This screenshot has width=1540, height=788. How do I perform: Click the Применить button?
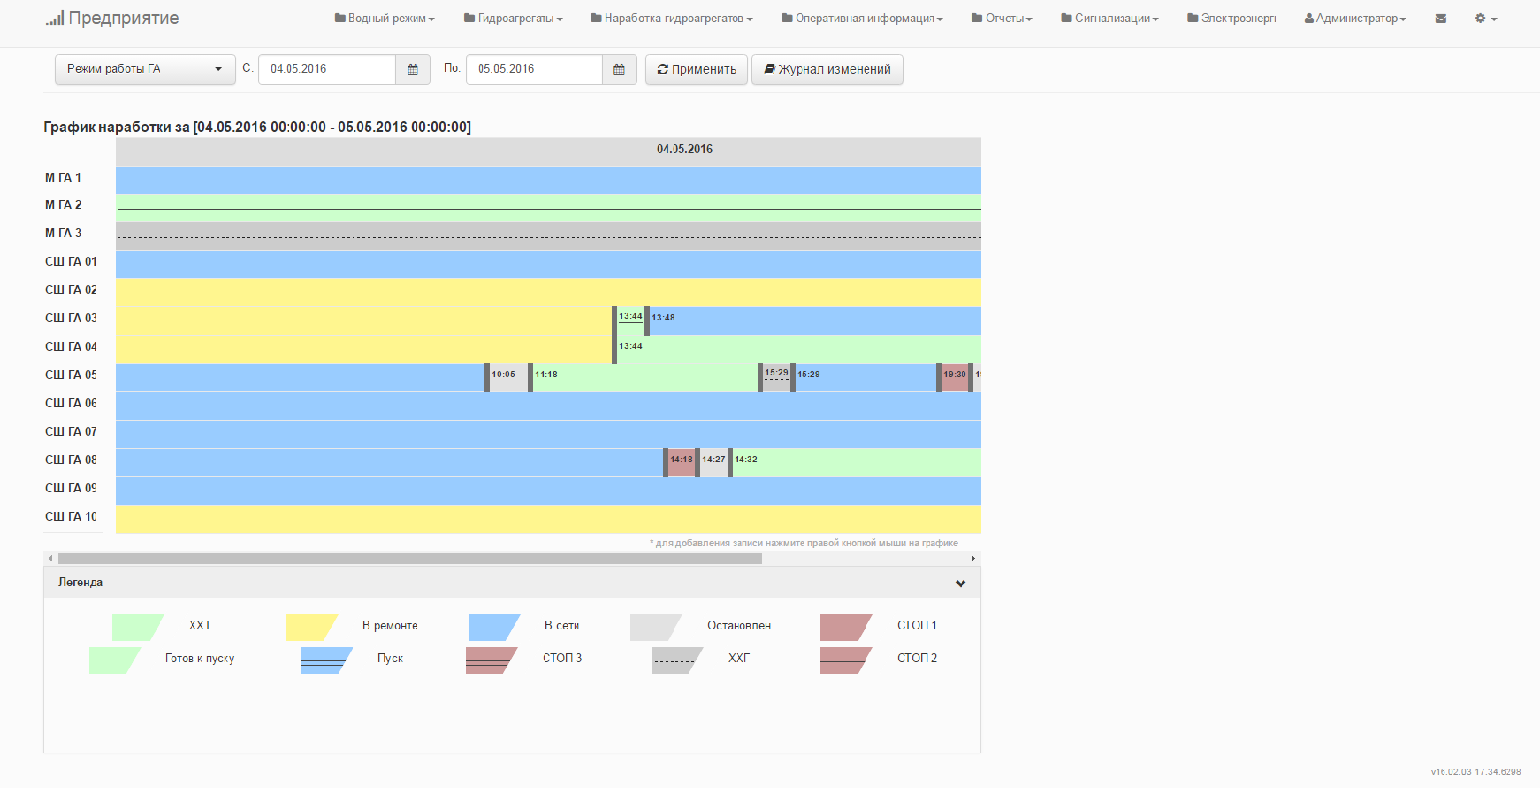point(696,70)
